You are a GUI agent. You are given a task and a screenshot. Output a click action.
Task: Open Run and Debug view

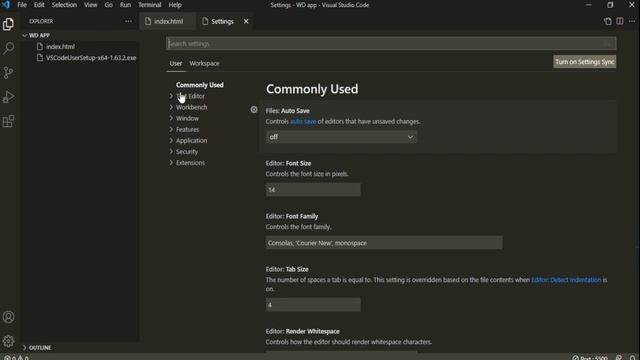[9, 97]
